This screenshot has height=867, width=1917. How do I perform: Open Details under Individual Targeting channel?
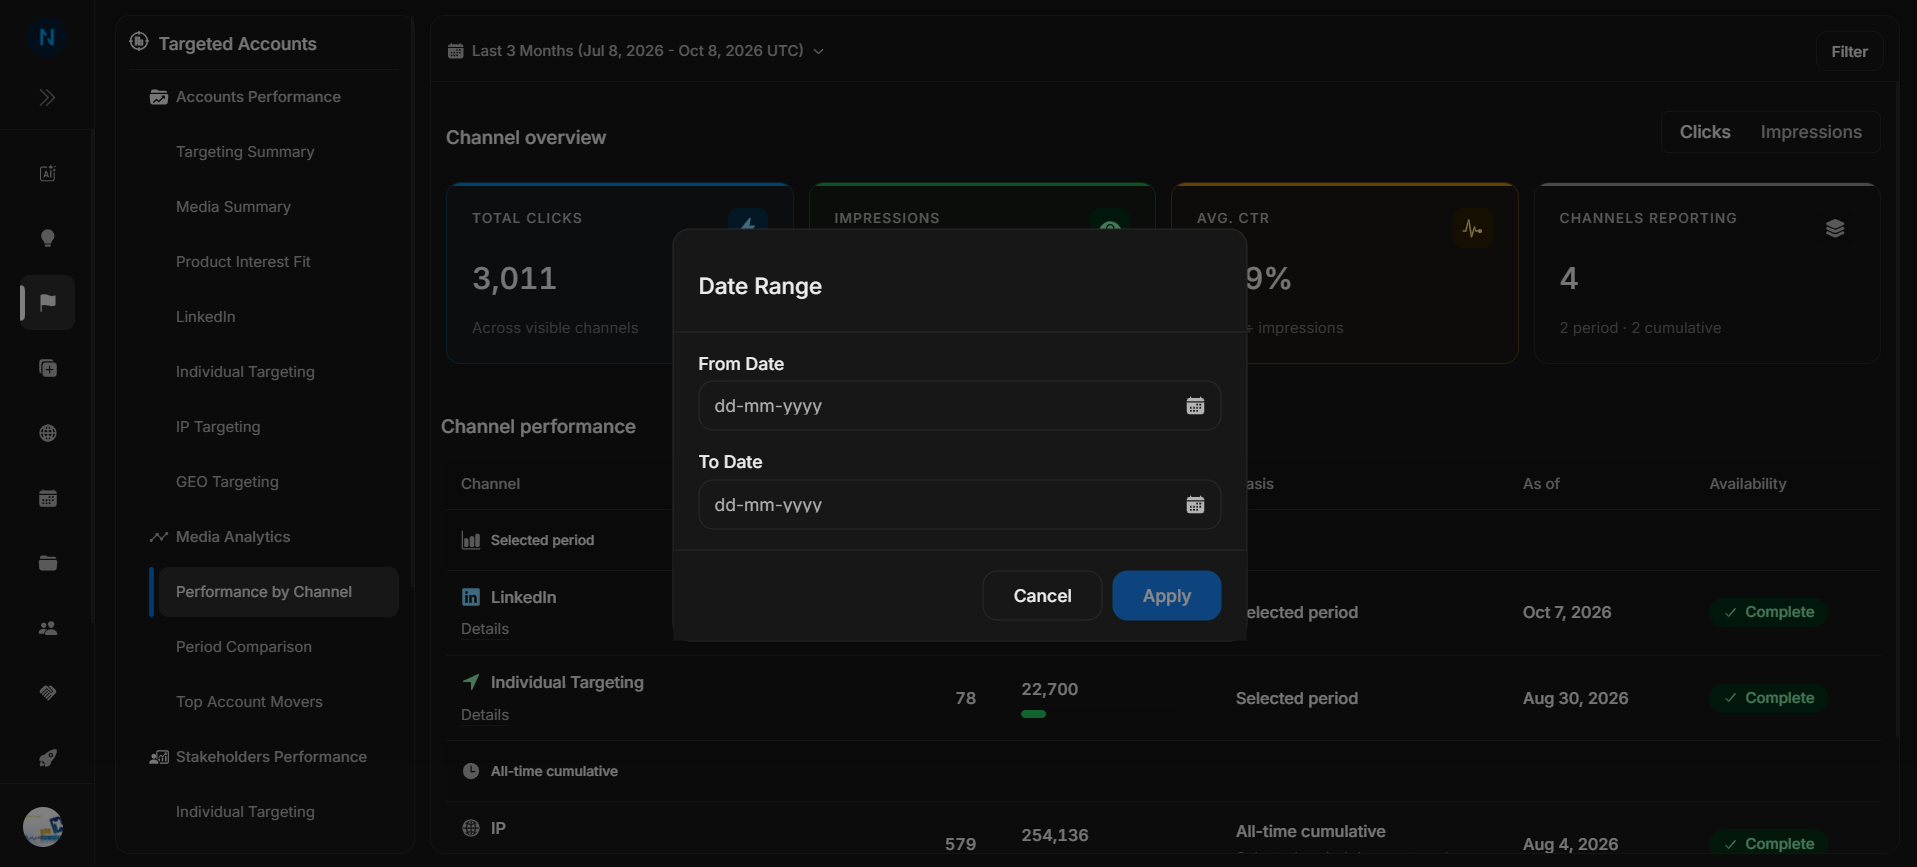point(485,715)
